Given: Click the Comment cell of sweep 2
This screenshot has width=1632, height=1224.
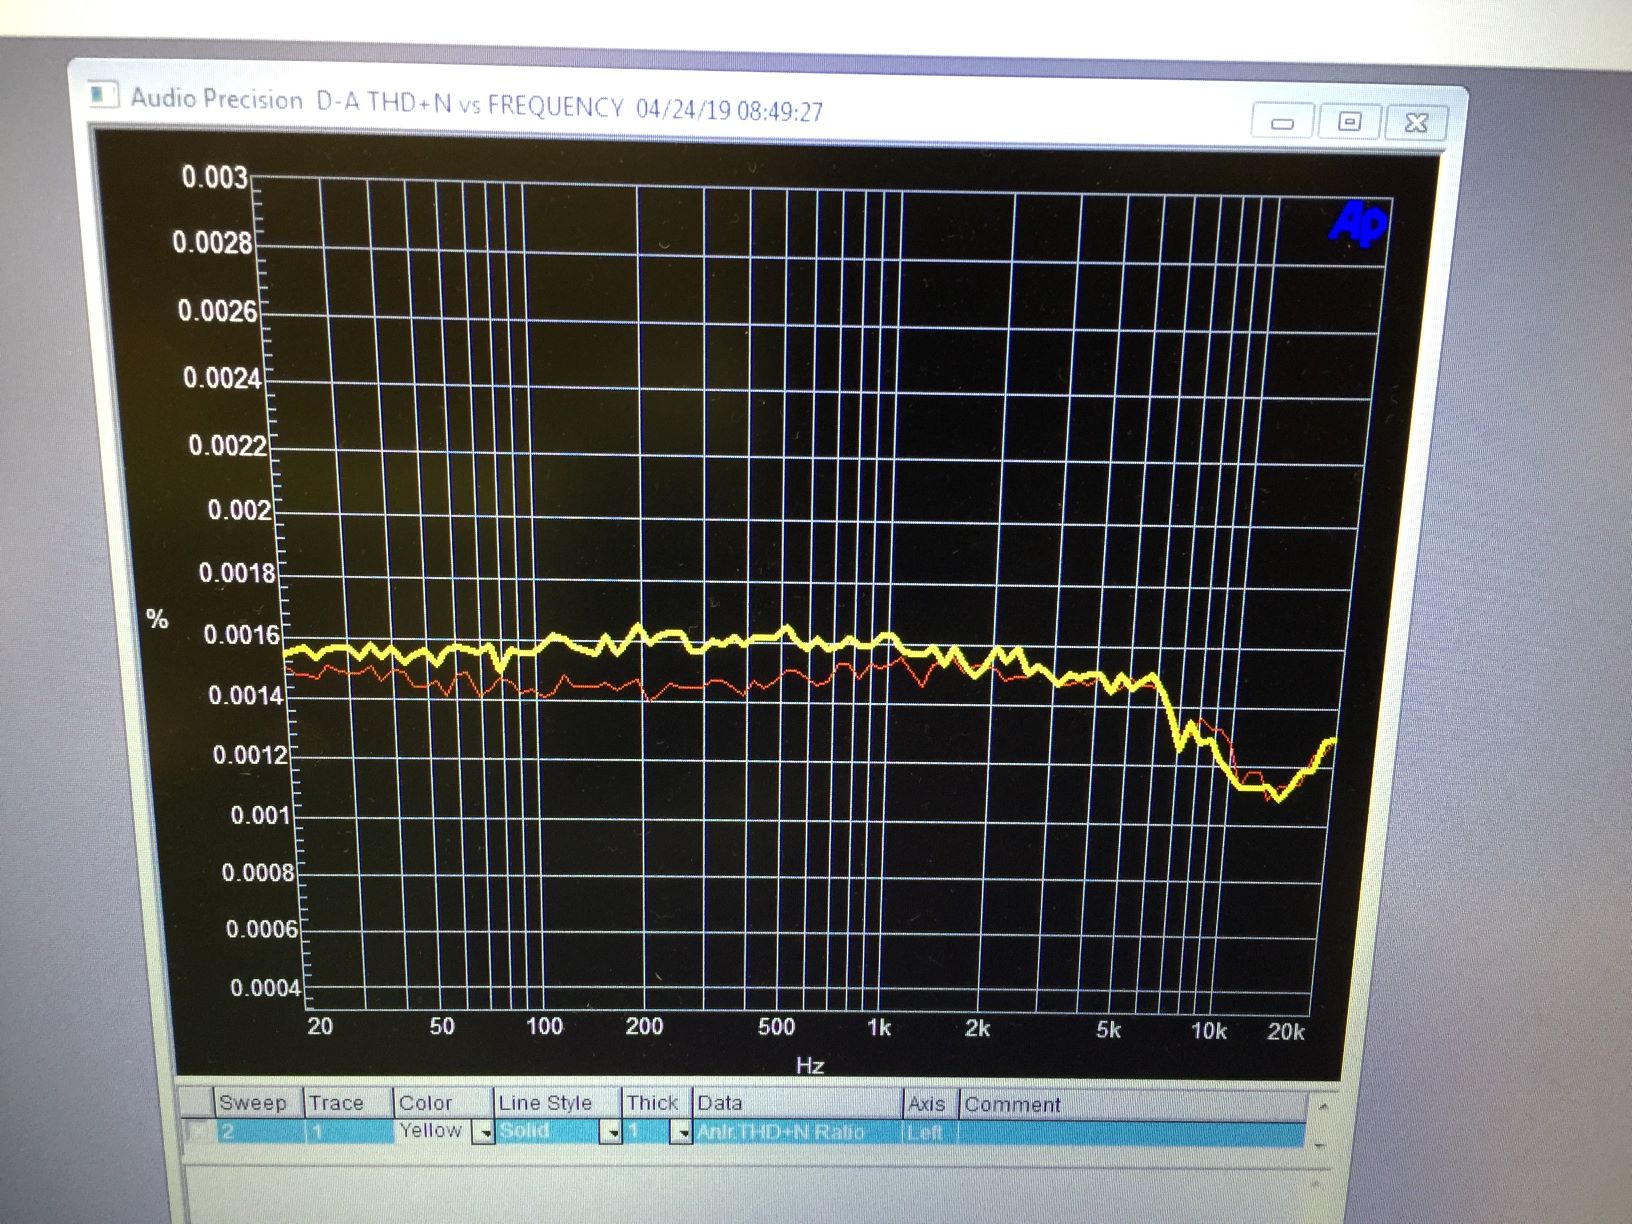Looking at the screenshot, I should point(1133,1133).
